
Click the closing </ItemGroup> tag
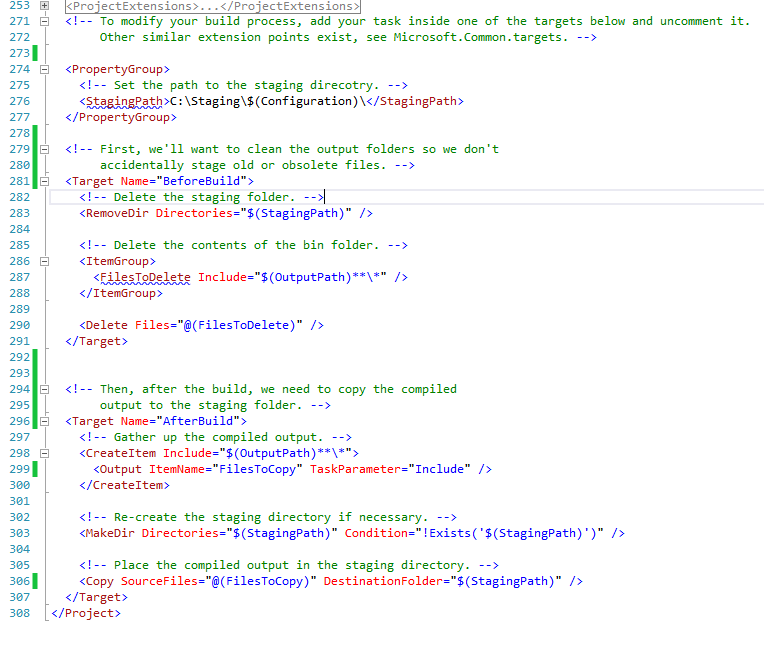121,293
